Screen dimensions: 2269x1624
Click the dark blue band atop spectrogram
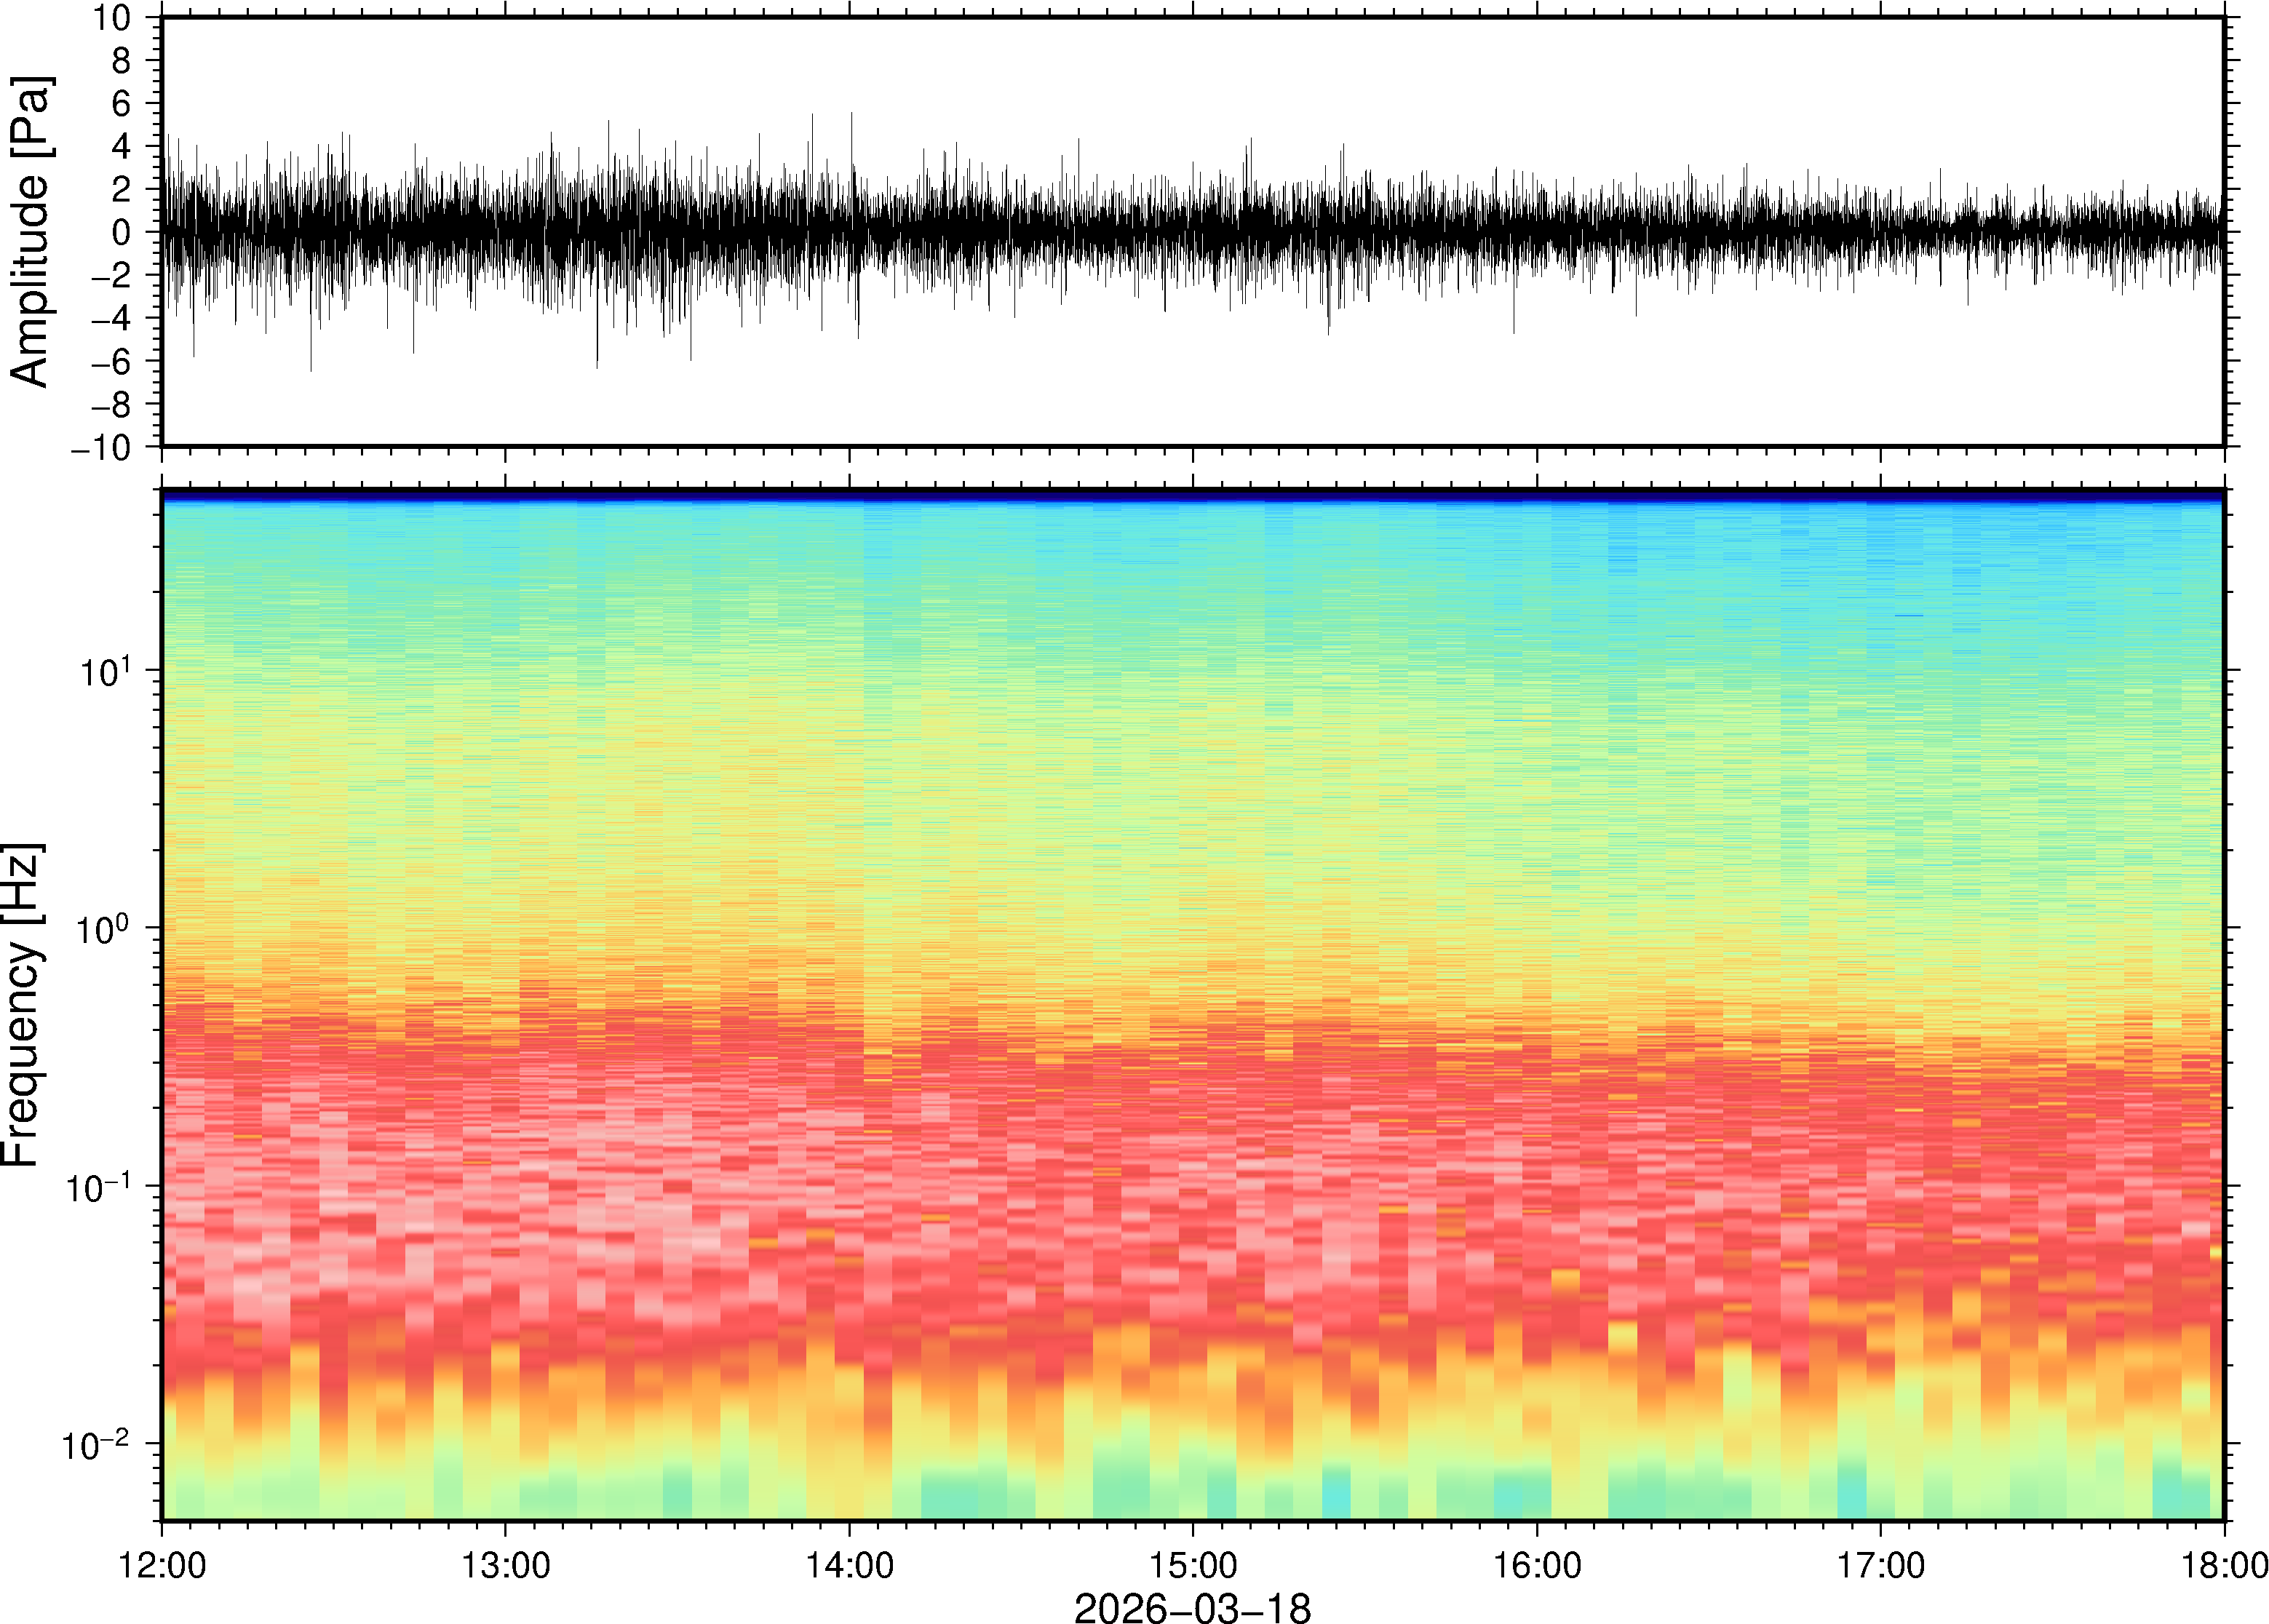pyautogui.click(x=1192, y=495)
